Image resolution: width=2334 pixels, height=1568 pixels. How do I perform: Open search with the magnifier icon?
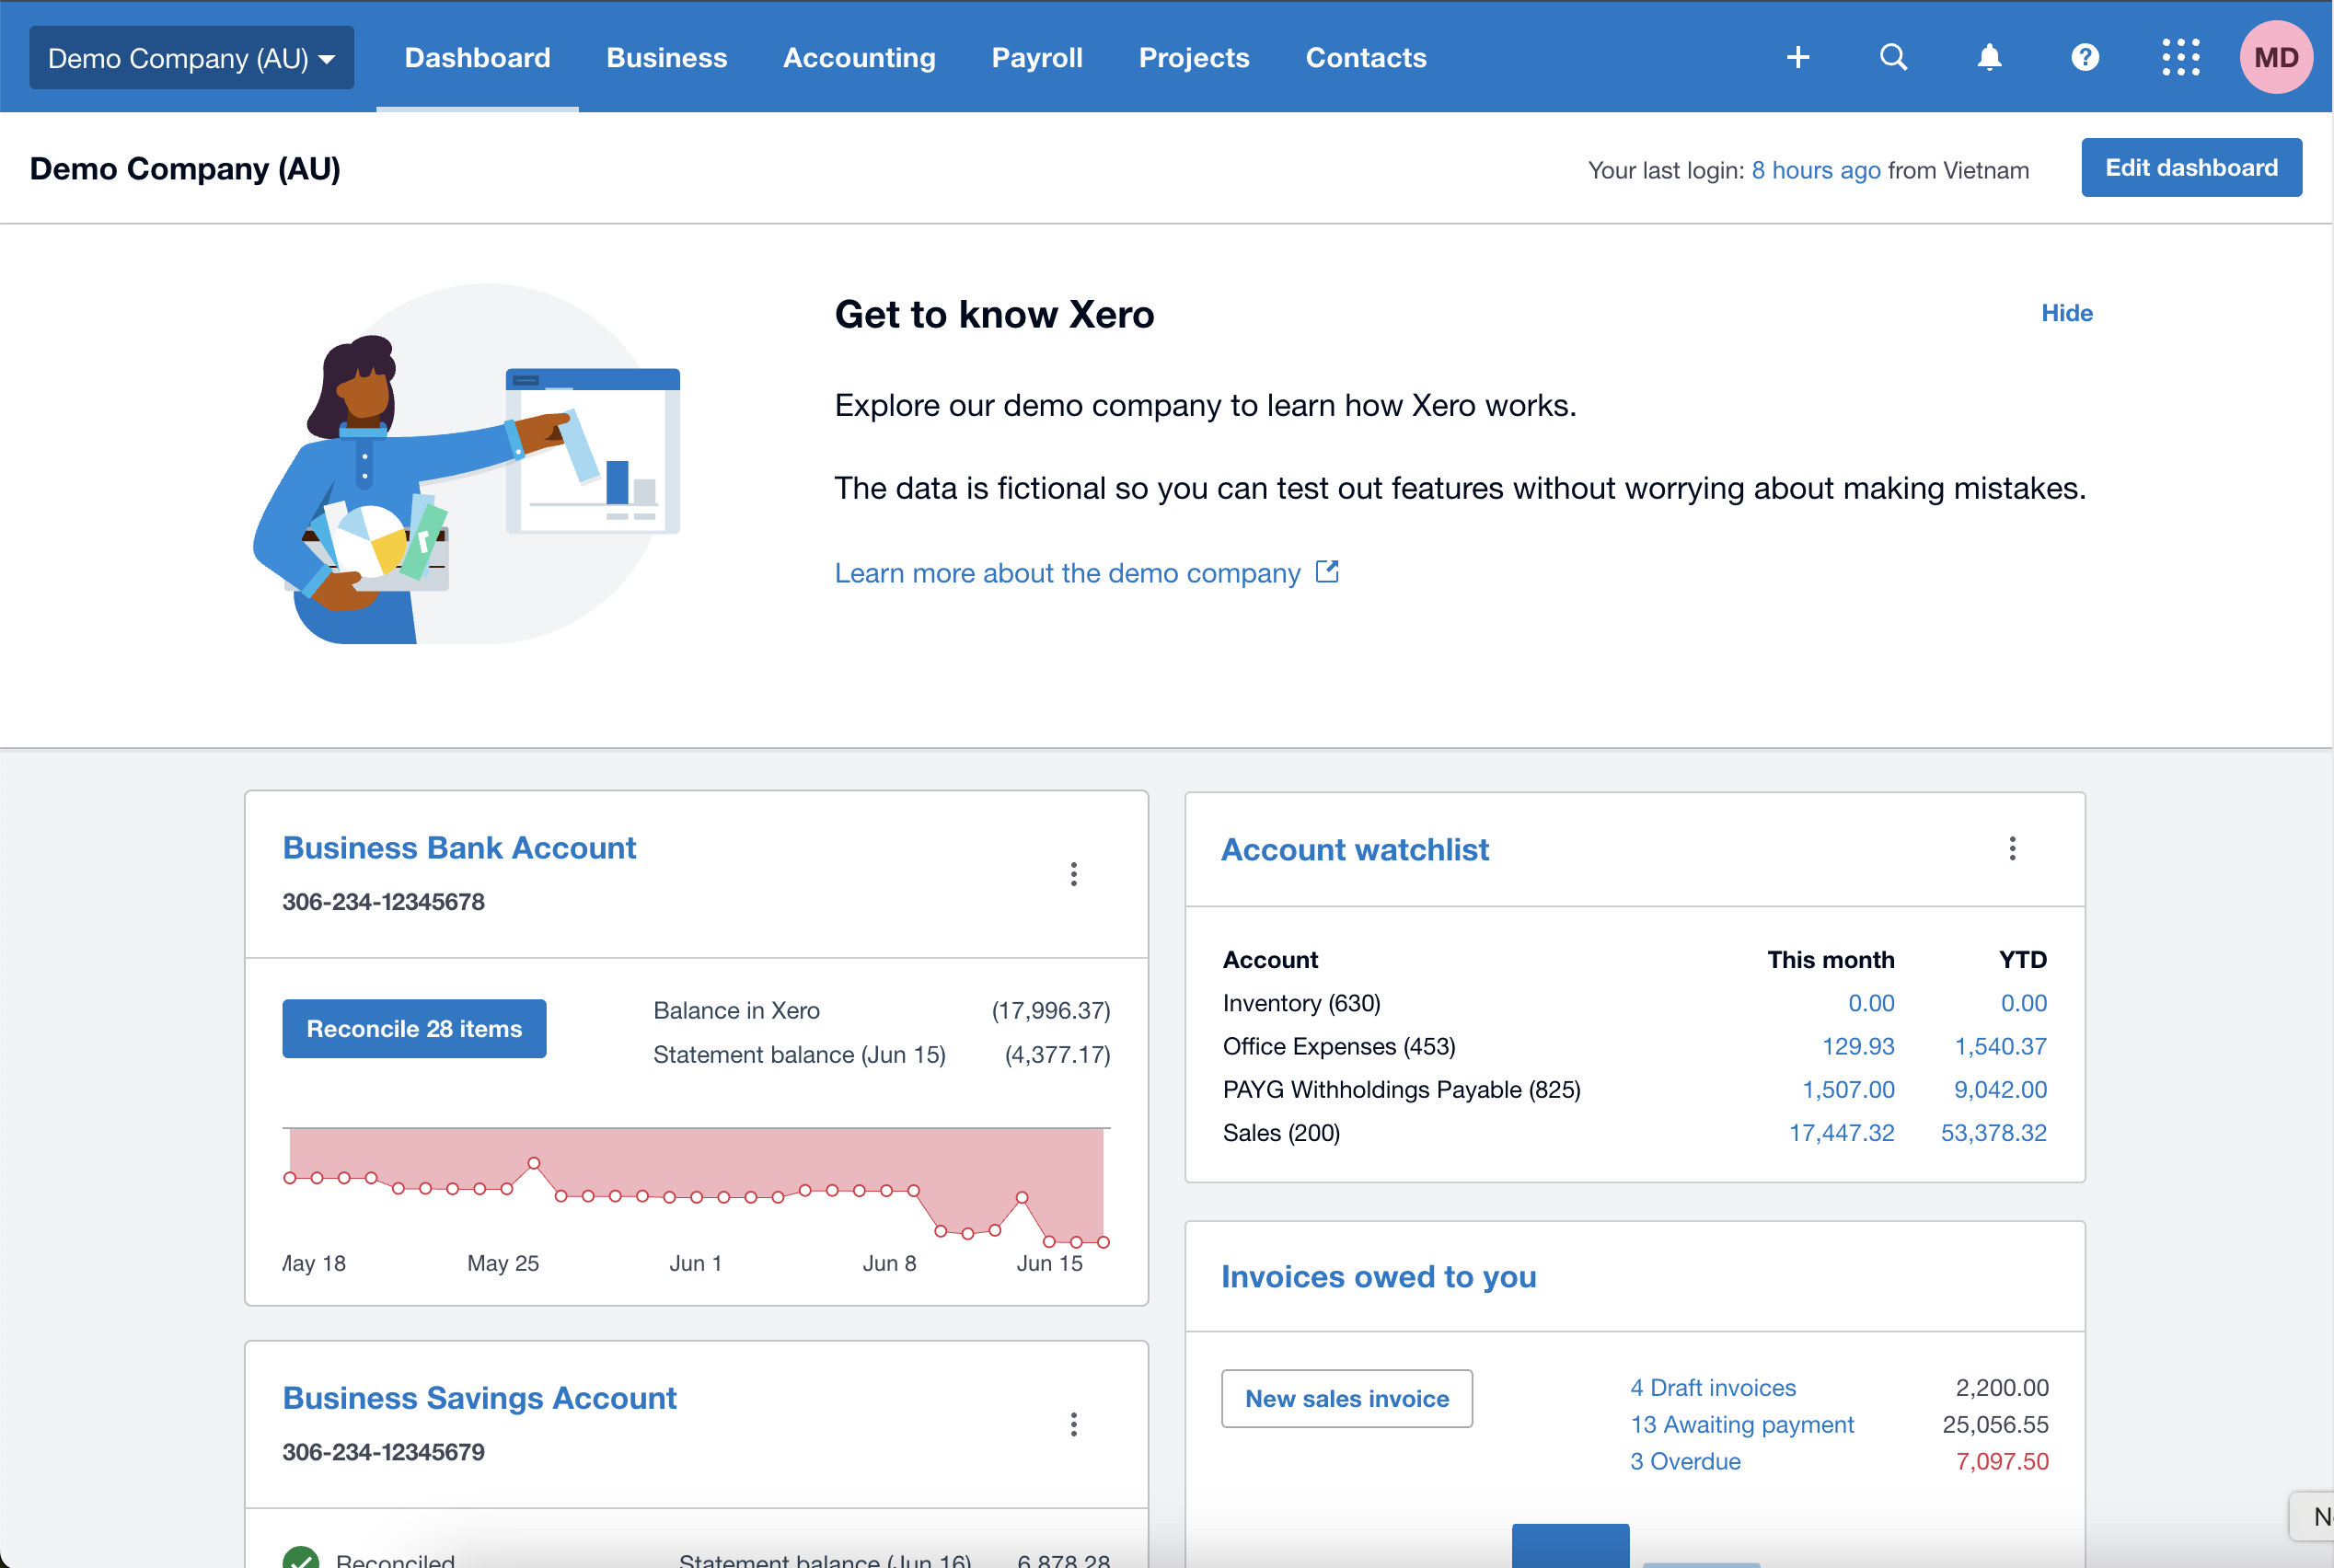[x=1892, y=57]
